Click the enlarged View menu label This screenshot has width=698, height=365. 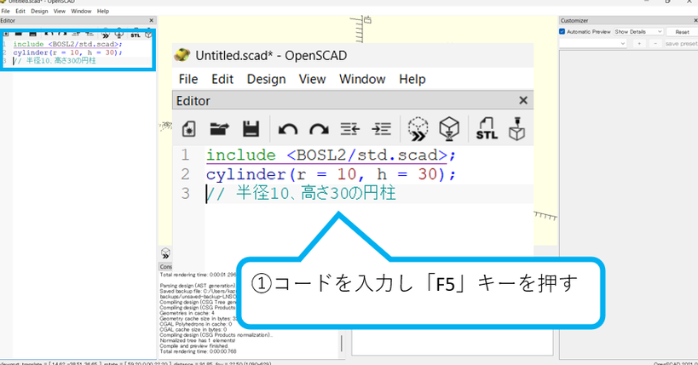tap(312, 79)
